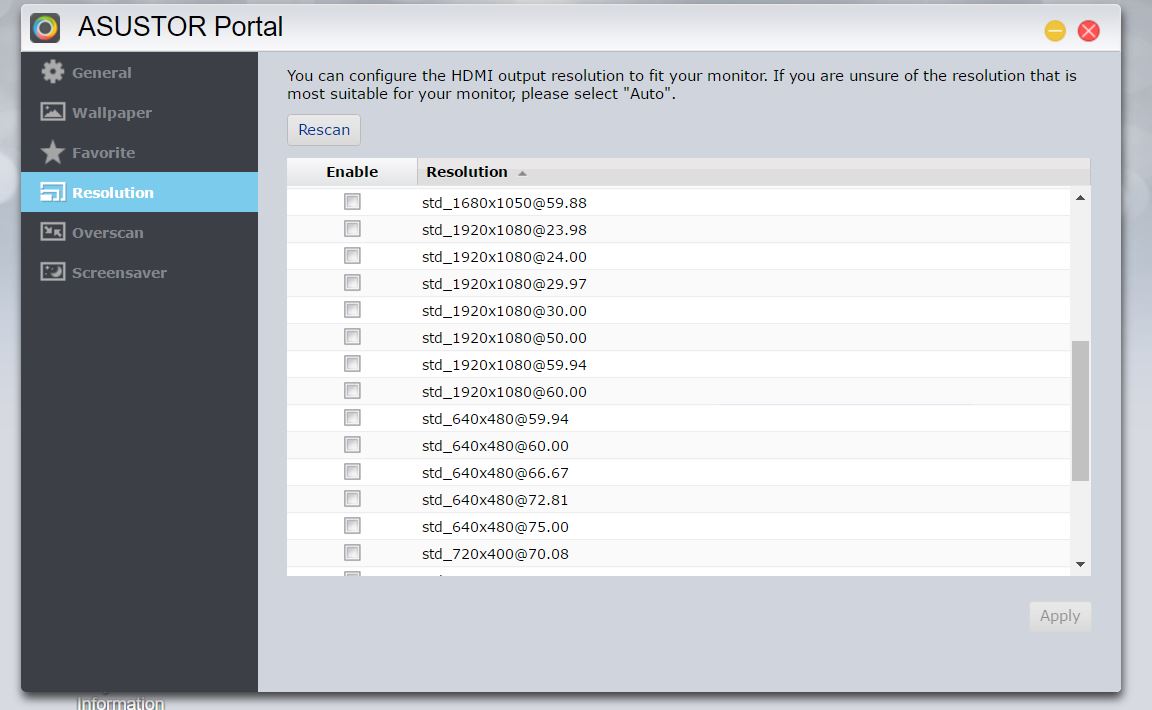Click the General gear icon
The height and width of the screenshot is (710, 1152).
pos(52,72)
